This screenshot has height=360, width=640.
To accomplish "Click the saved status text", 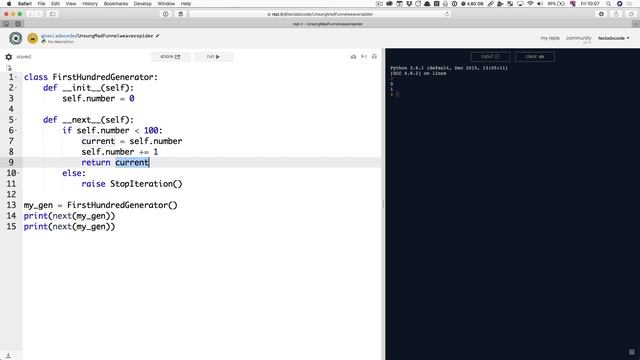I will [24, 57].
